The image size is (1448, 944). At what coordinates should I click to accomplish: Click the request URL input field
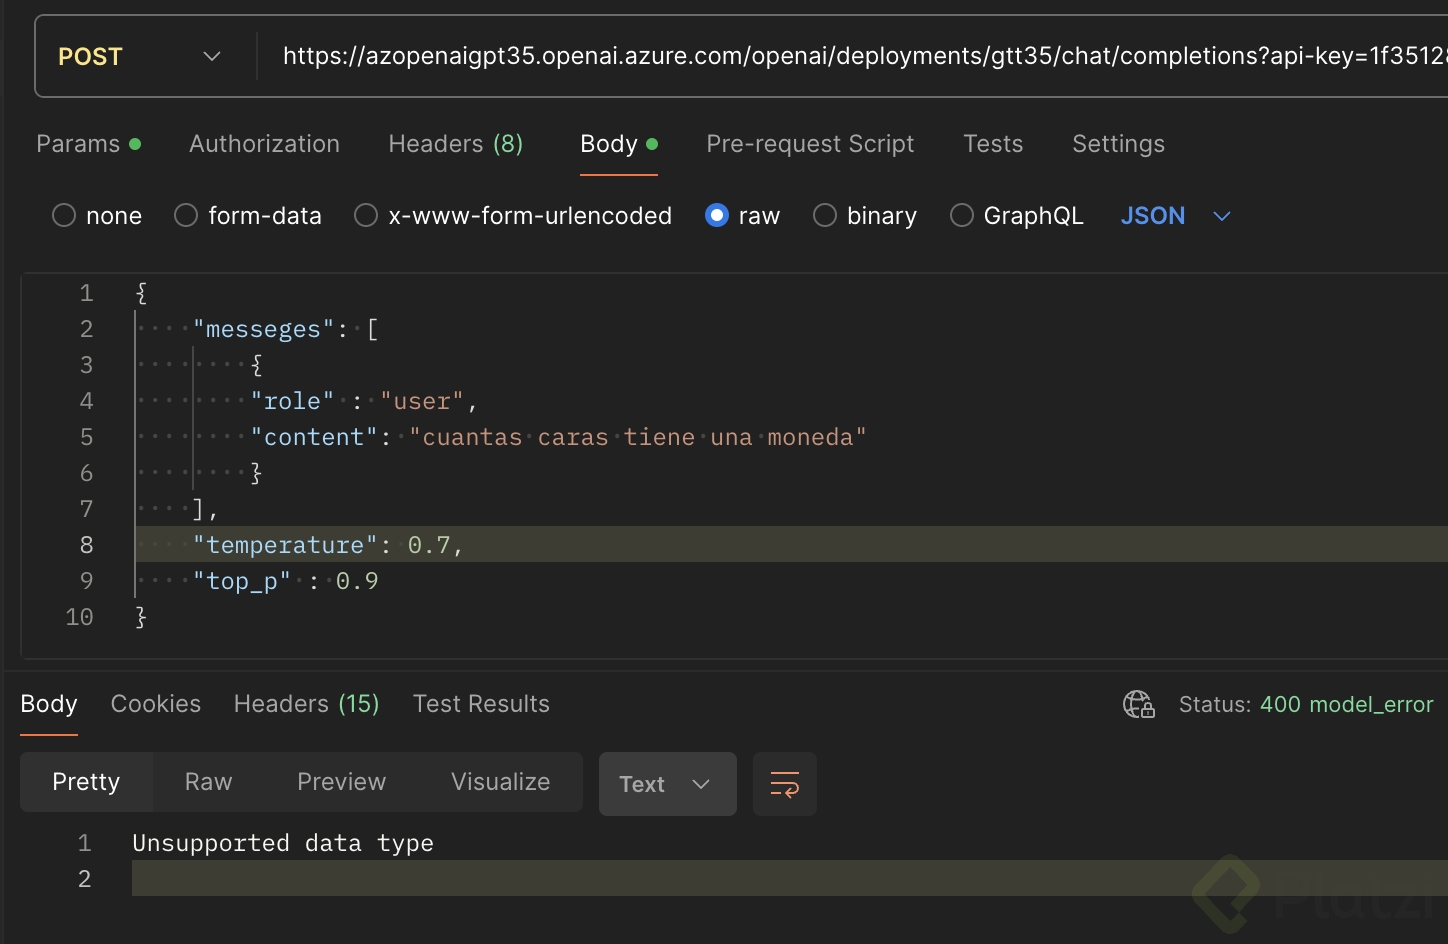point(860,57)
